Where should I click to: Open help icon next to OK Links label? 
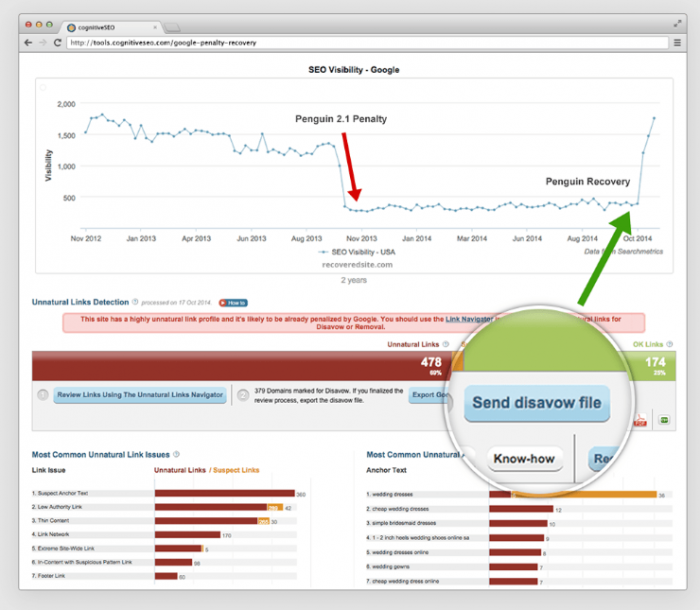point(669,344)
